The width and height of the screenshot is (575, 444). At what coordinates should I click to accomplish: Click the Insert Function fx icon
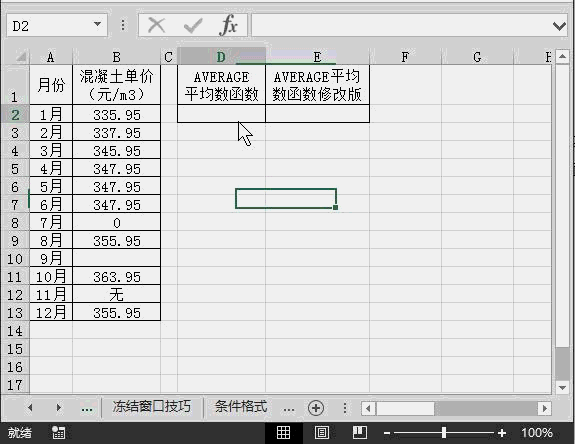point(229,25)
